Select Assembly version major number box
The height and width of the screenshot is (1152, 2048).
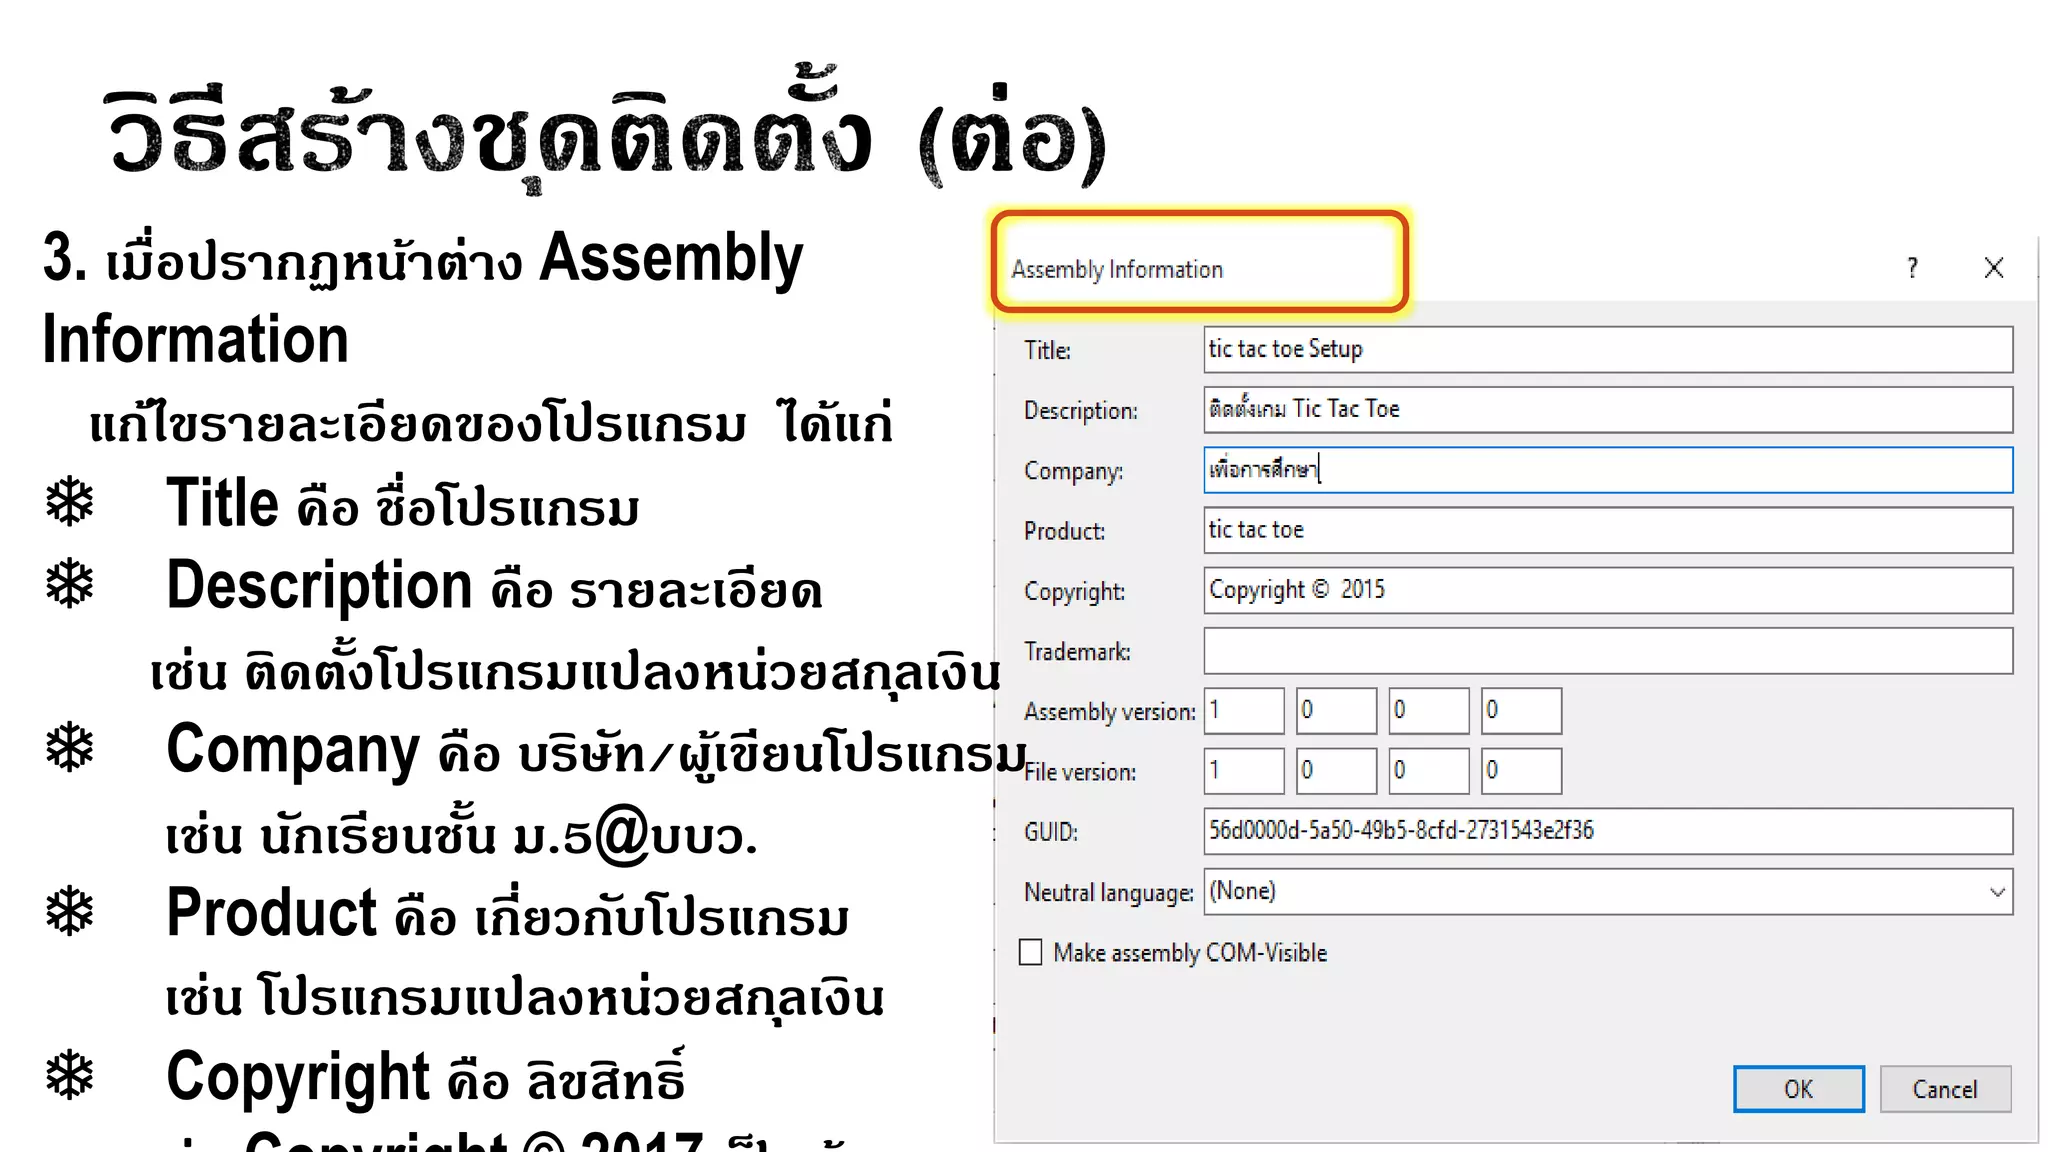pos(1244,711)
